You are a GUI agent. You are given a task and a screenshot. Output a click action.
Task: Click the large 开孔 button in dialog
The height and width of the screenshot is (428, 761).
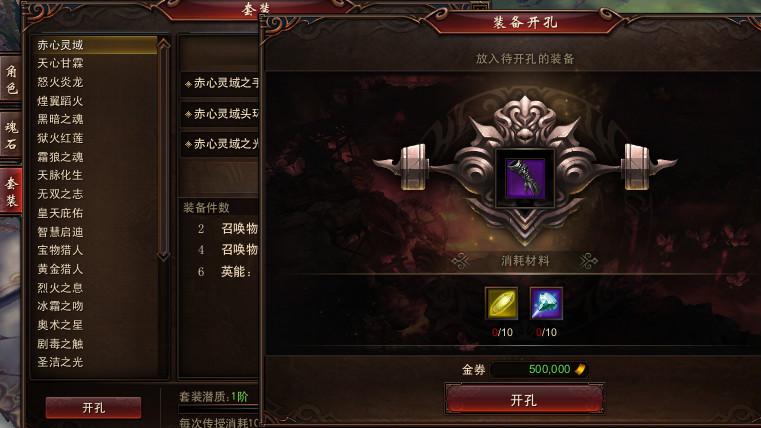[x=524, y=399]
